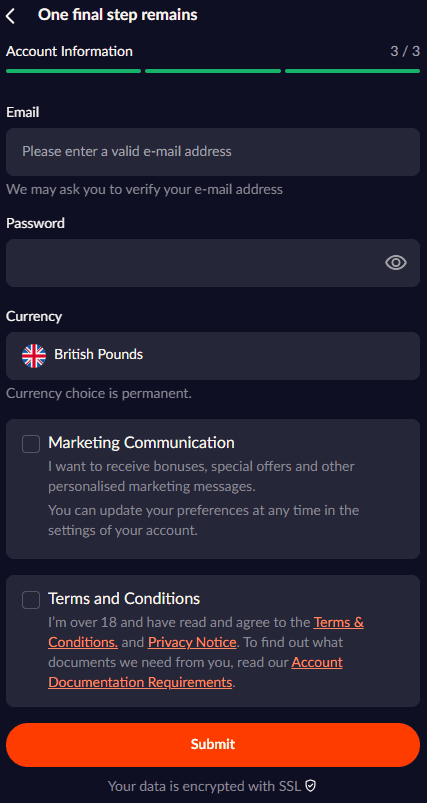Open the Privacy Notice link

coord(192,642)
